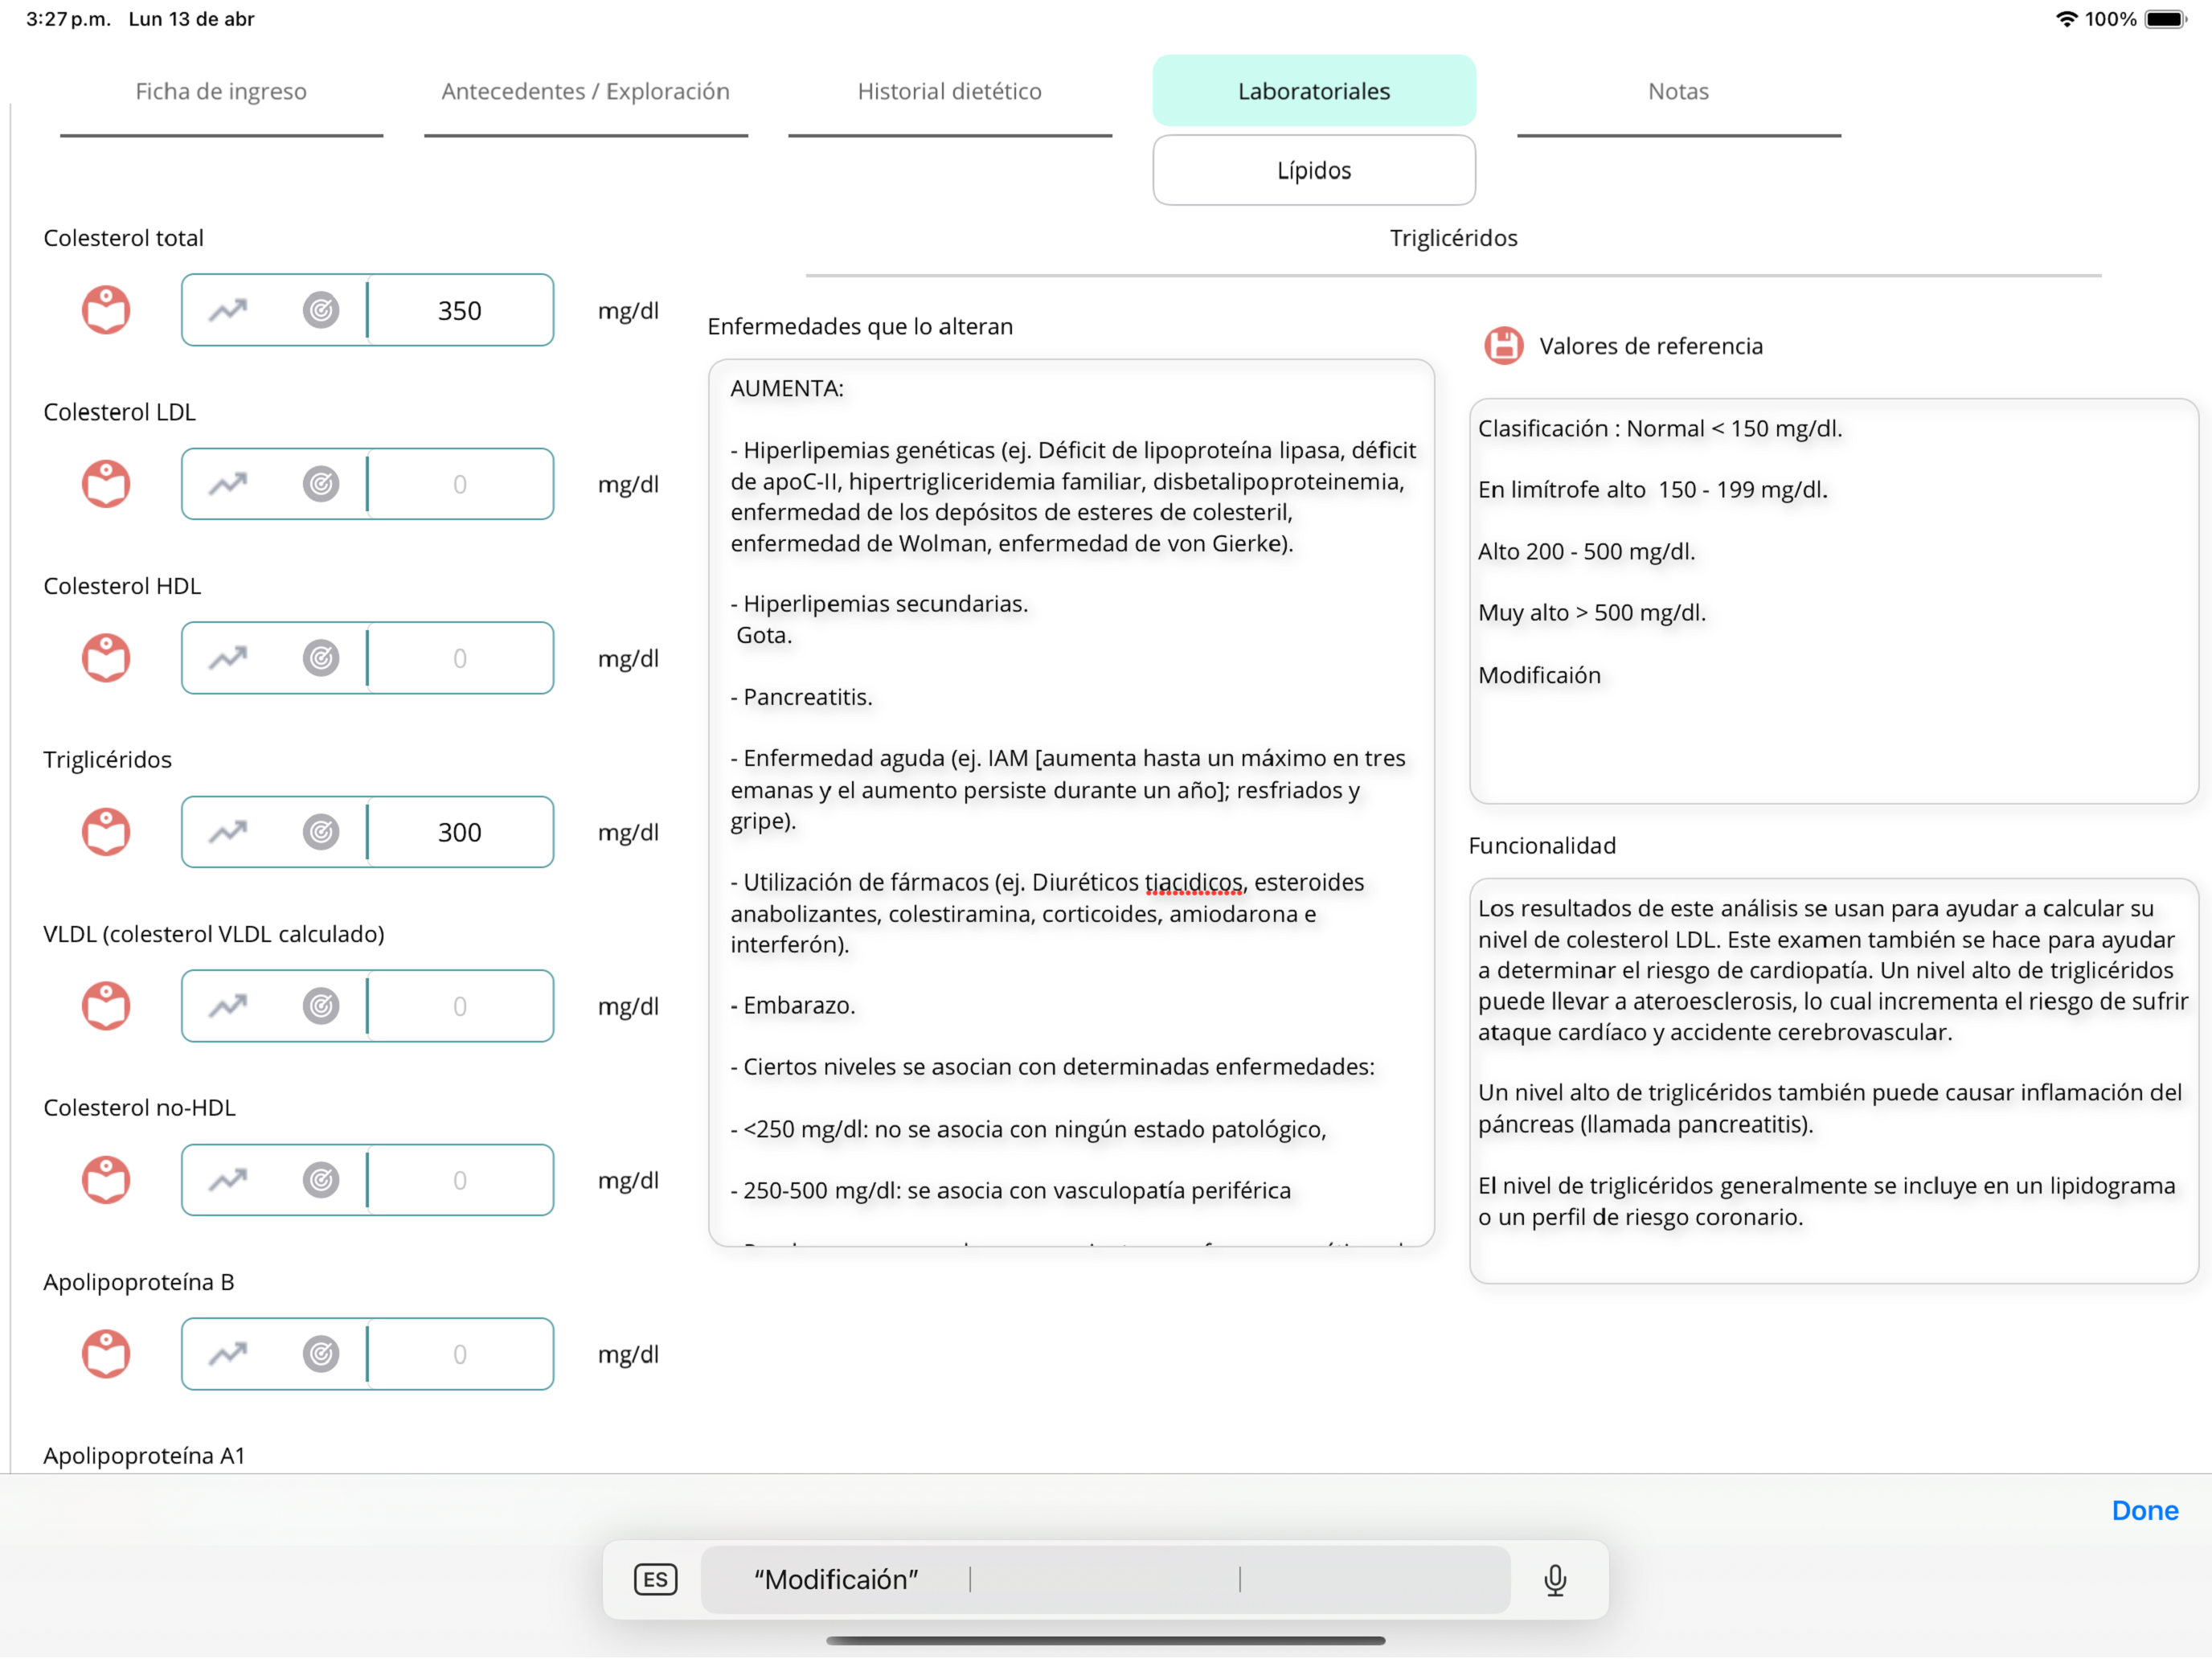
Task: Tap the Wi-Fi status icon
Action: click(2066, 19)
